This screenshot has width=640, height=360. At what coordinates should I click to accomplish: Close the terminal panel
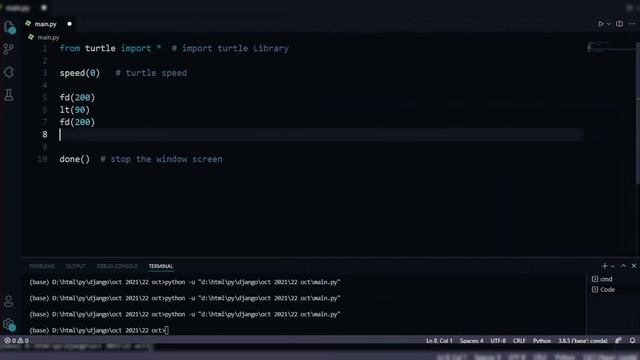coord(634,266)
